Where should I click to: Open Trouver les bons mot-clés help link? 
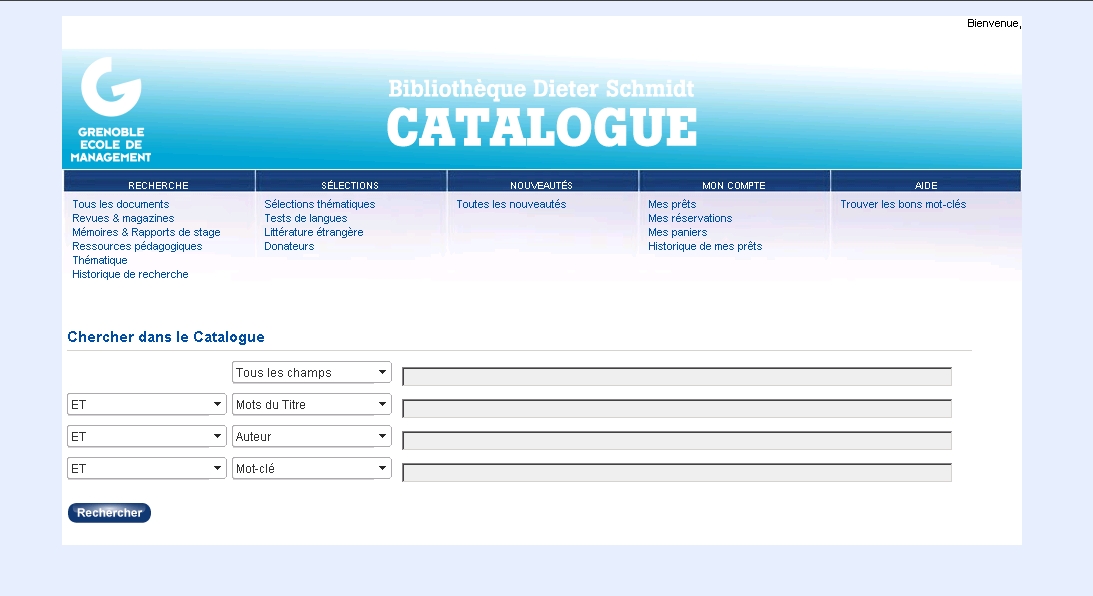coord(903,204)
